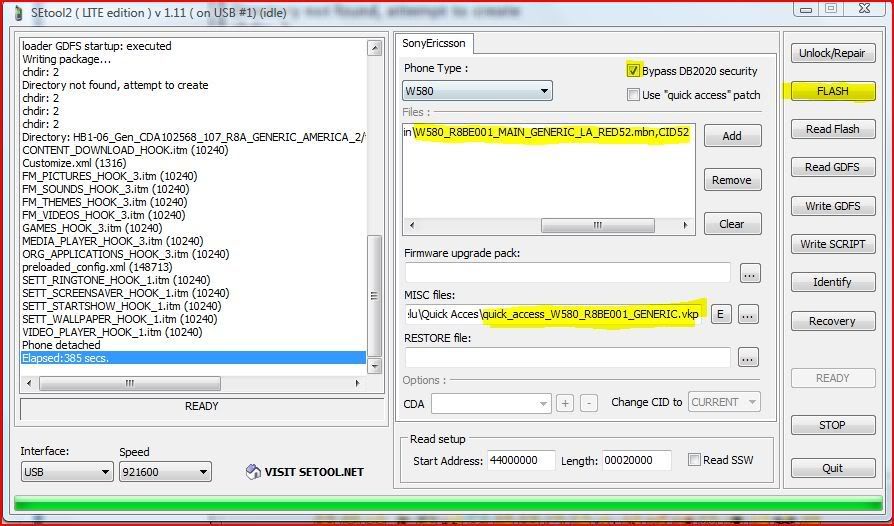Open the Phone Type W580 dropdown
894x526 pixels.
(477, 91)
